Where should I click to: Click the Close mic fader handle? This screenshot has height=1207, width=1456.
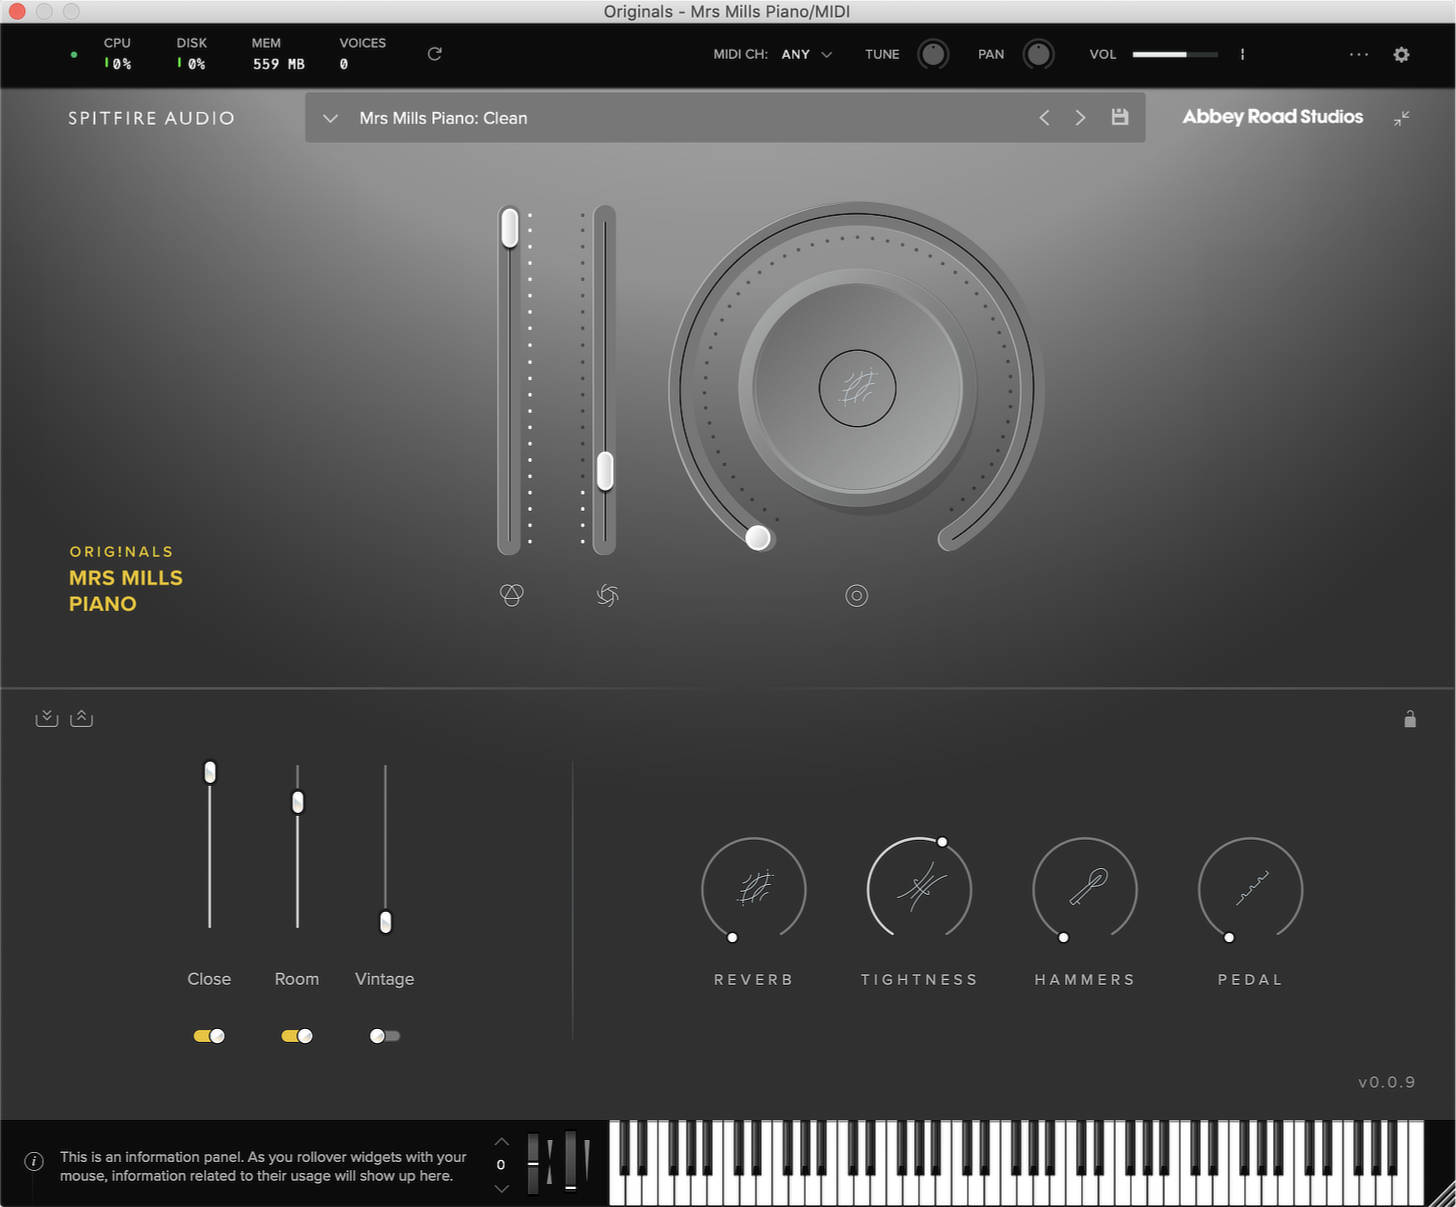click(x=210, y=772)
